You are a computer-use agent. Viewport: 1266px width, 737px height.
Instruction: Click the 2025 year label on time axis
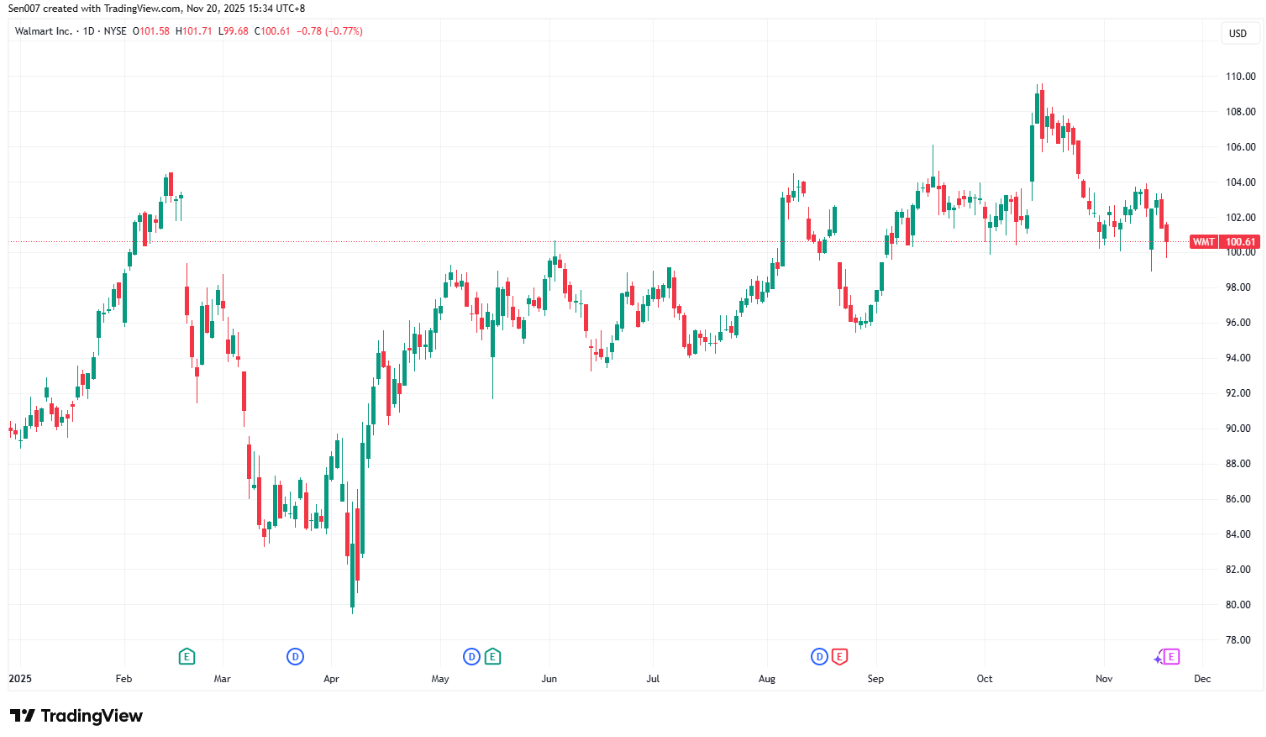point(20,679)
